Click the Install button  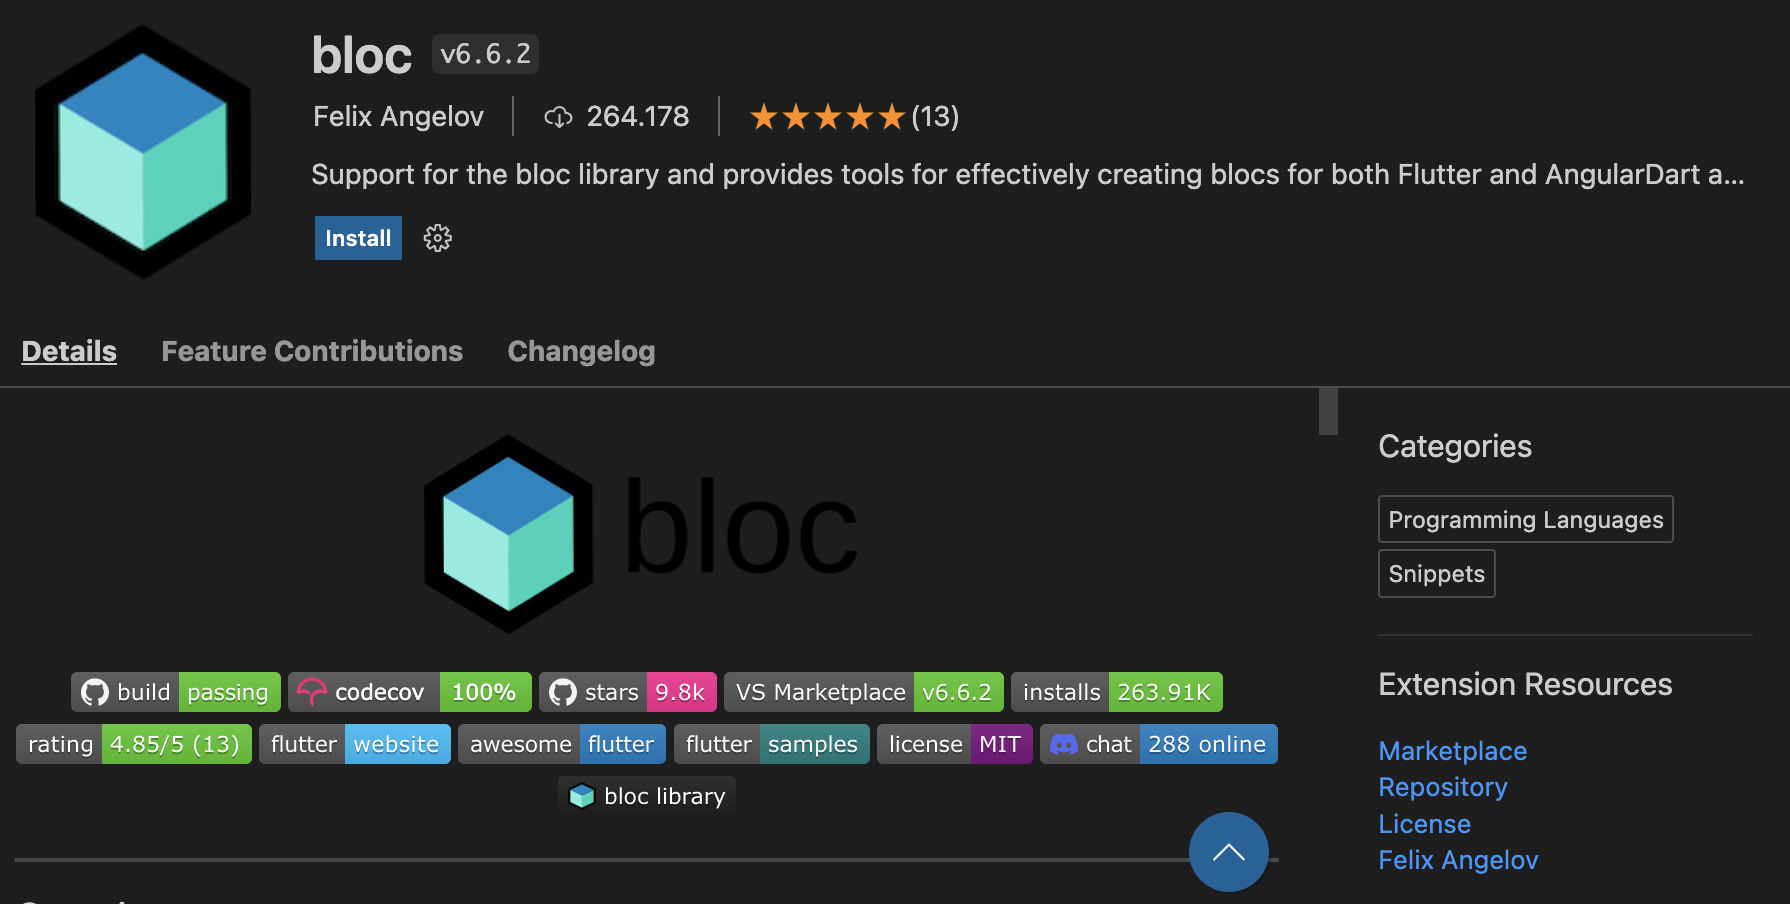357,238
